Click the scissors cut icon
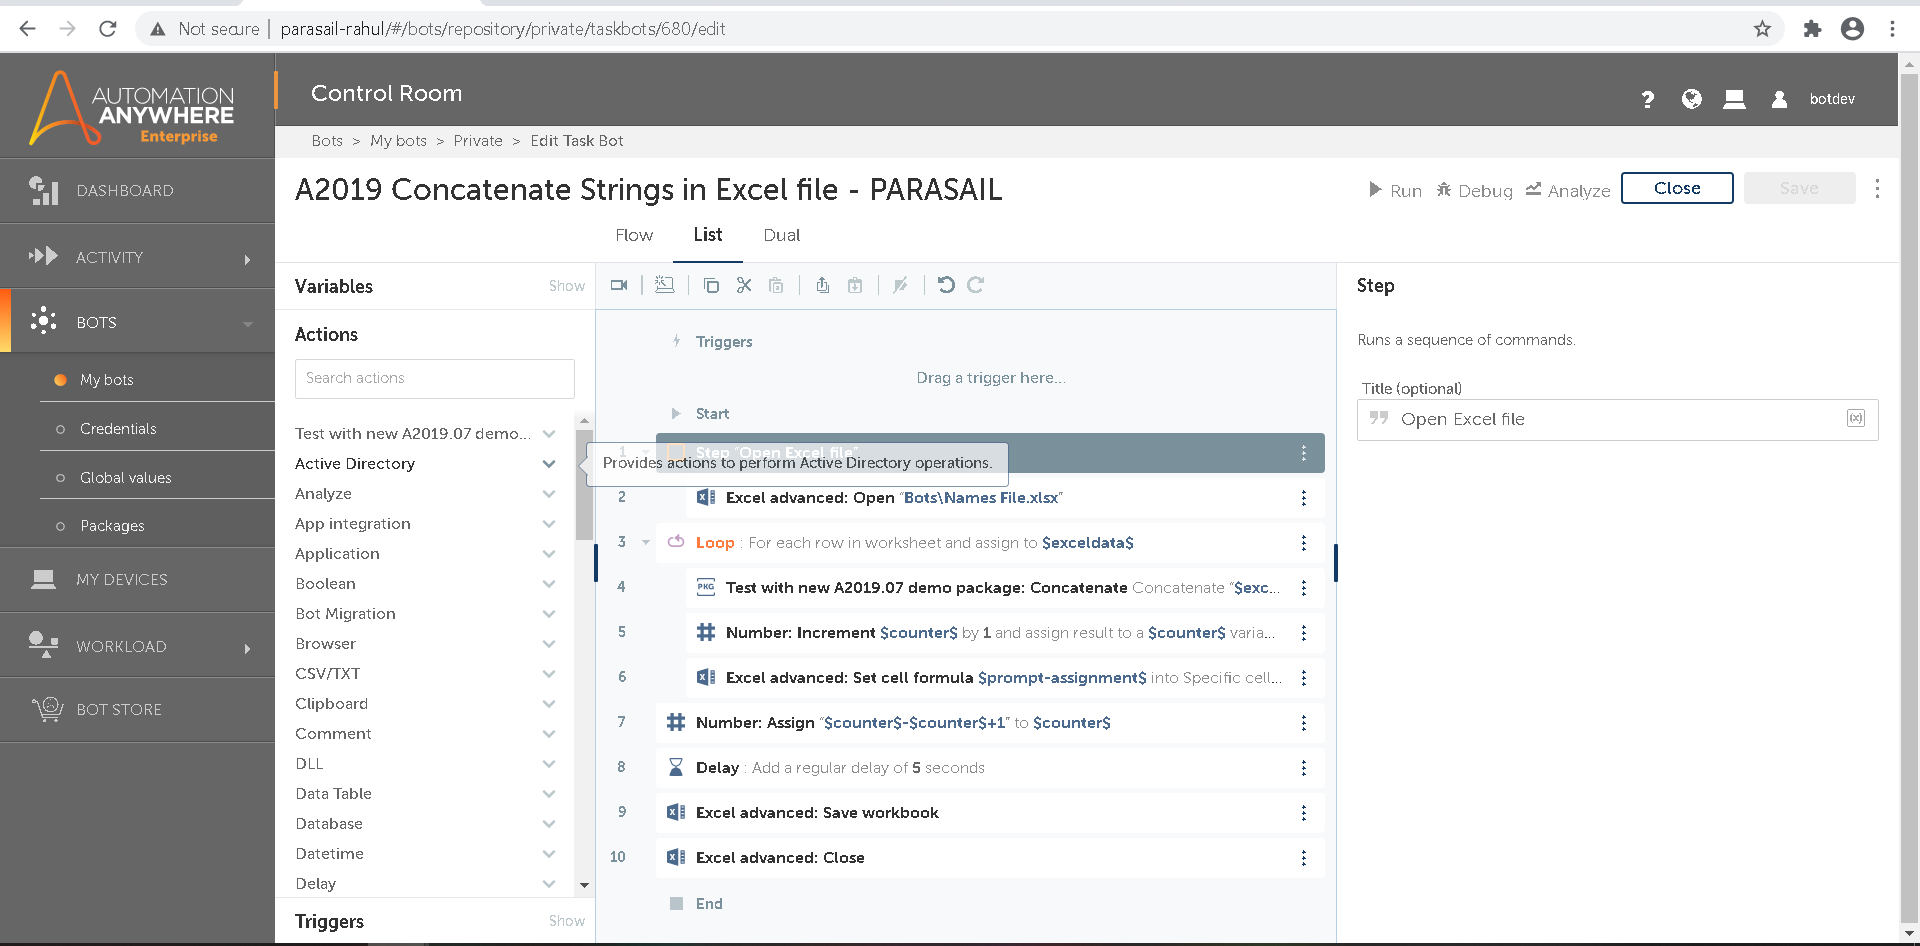Screen dimensions: 1920x946 (x=744, y=286)
